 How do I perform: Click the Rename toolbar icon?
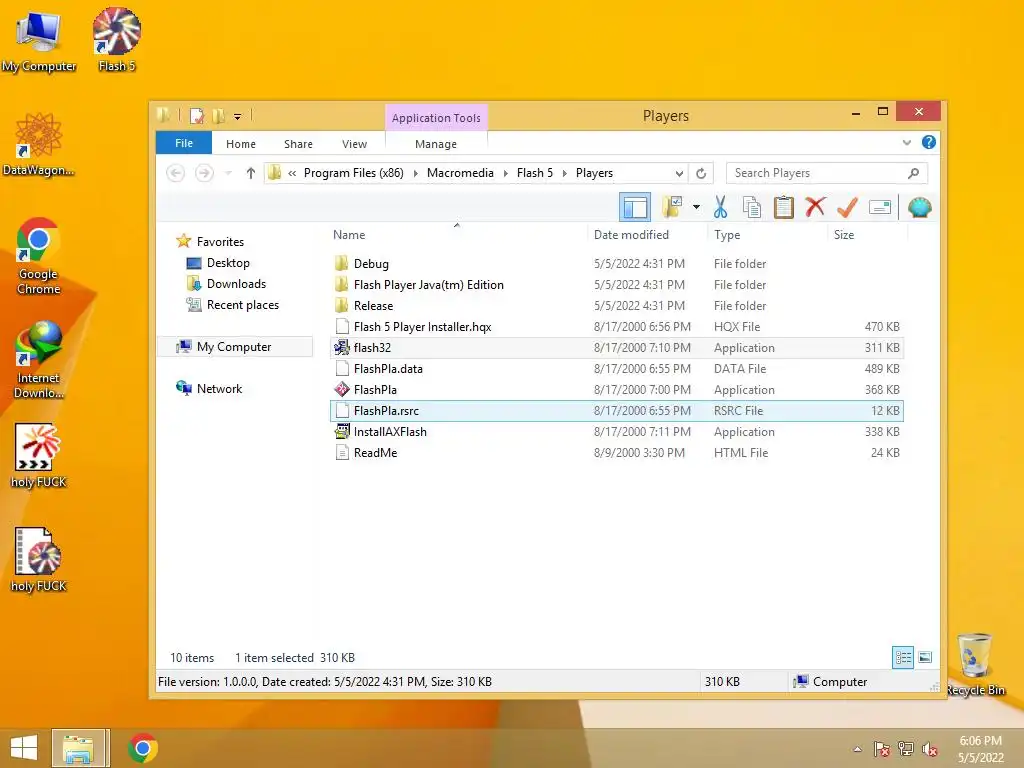[880, 208]
